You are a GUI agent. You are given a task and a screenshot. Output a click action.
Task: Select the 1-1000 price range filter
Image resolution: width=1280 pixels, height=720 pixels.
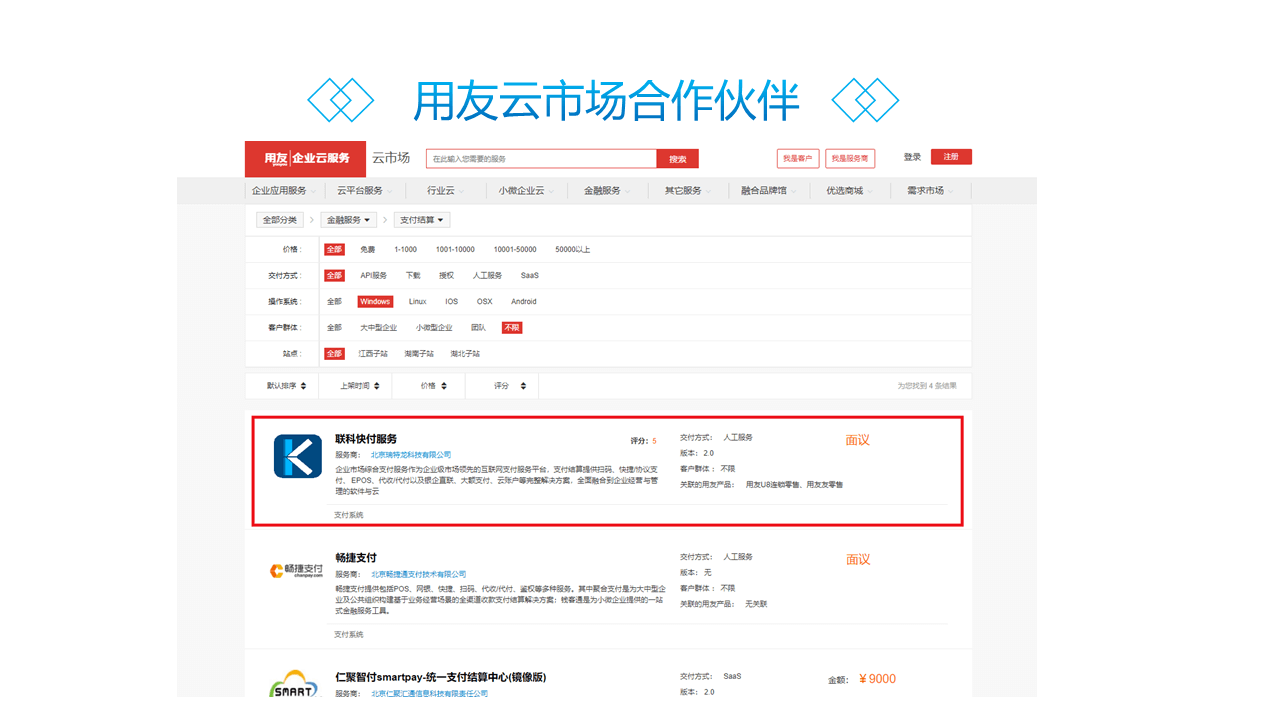pos(405,249)
